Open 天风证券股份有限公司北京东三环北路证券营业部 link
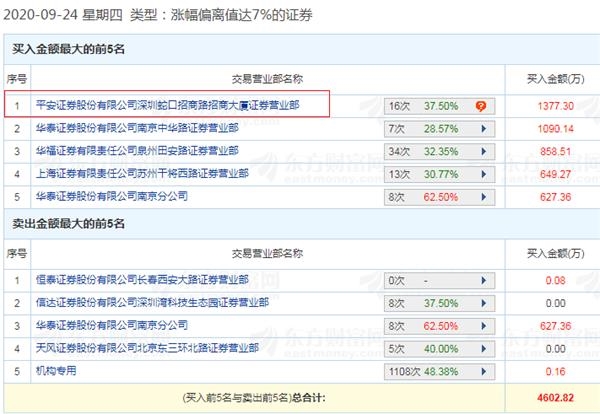 point(147,348)
